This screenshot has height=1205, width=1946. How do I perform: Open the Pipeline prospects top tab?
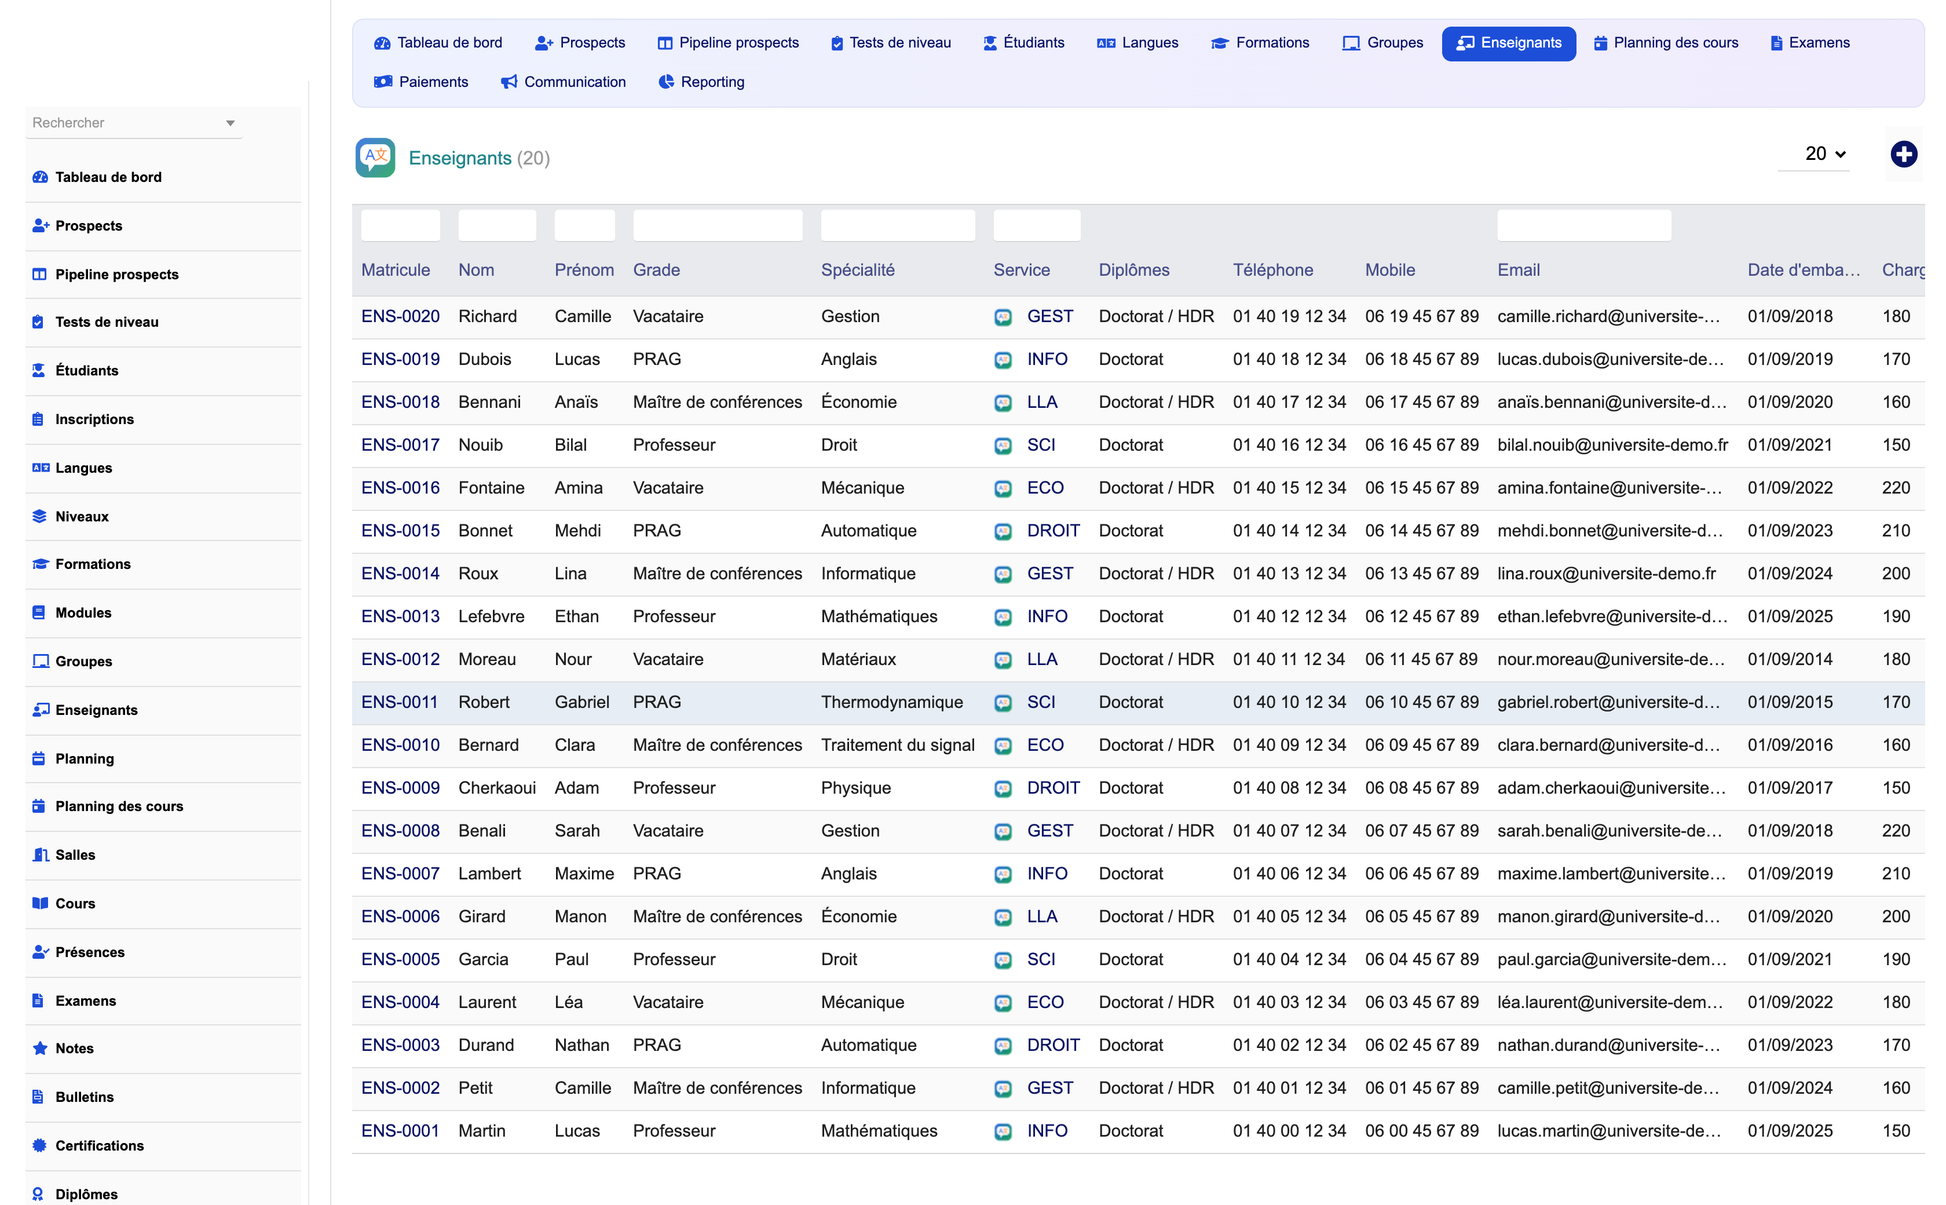[728, 43]
